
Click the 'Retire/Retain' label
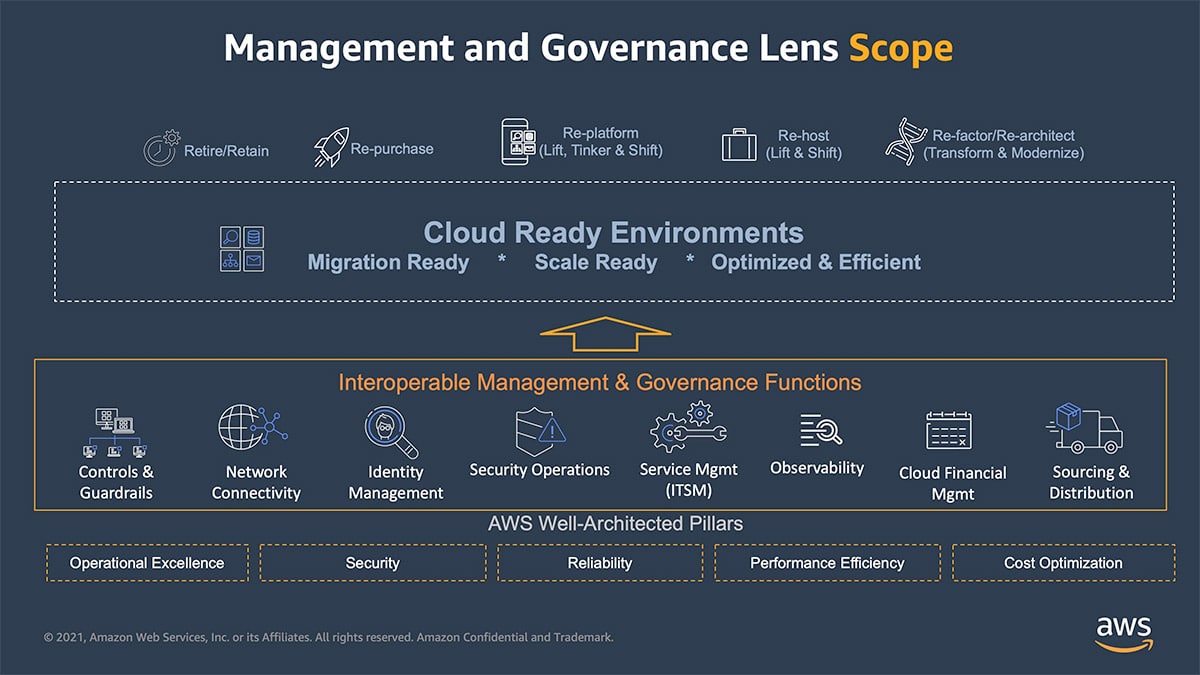[226, 151]
